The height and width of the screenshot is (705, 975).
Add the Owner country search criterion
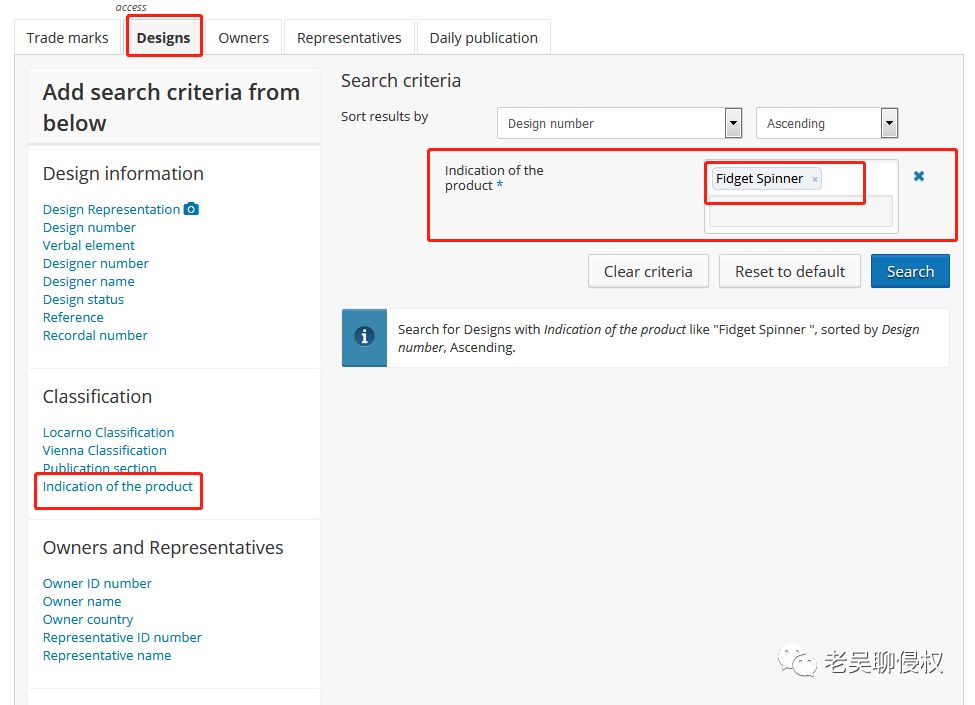[88, 619]
